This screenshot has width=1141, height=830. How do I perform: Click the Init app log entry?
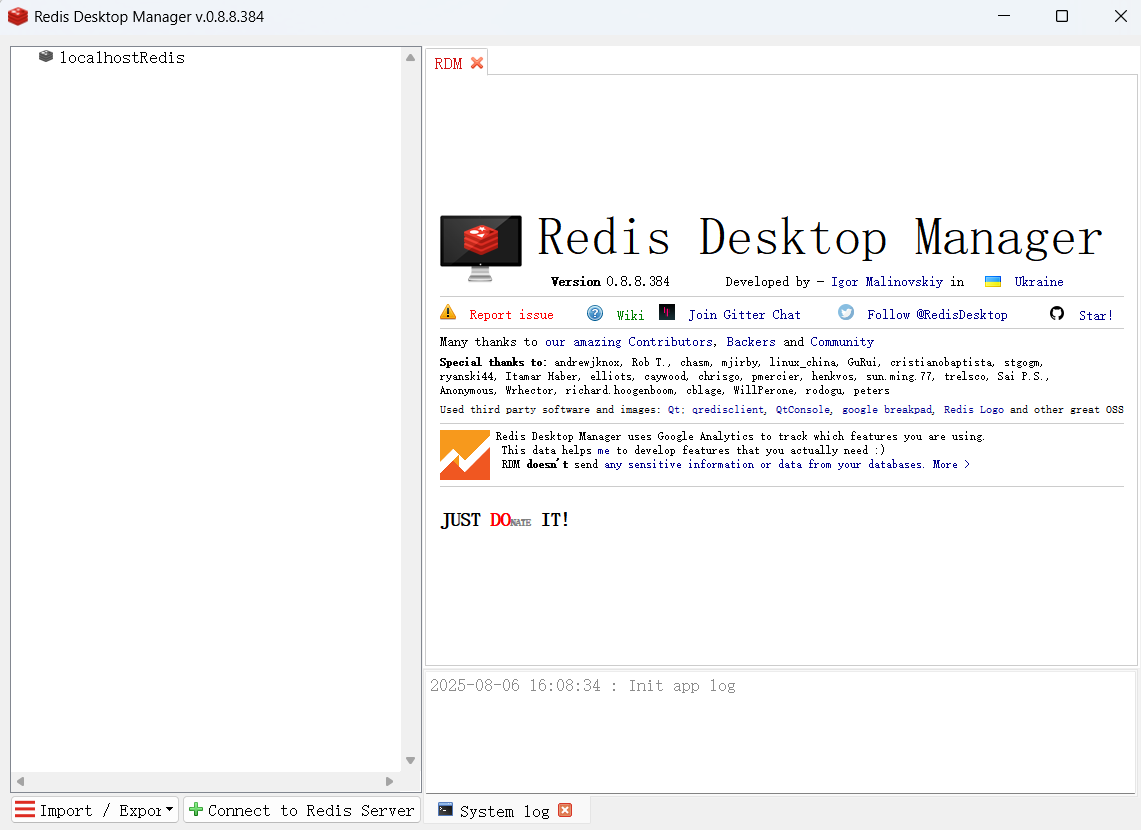coord(583,685)
